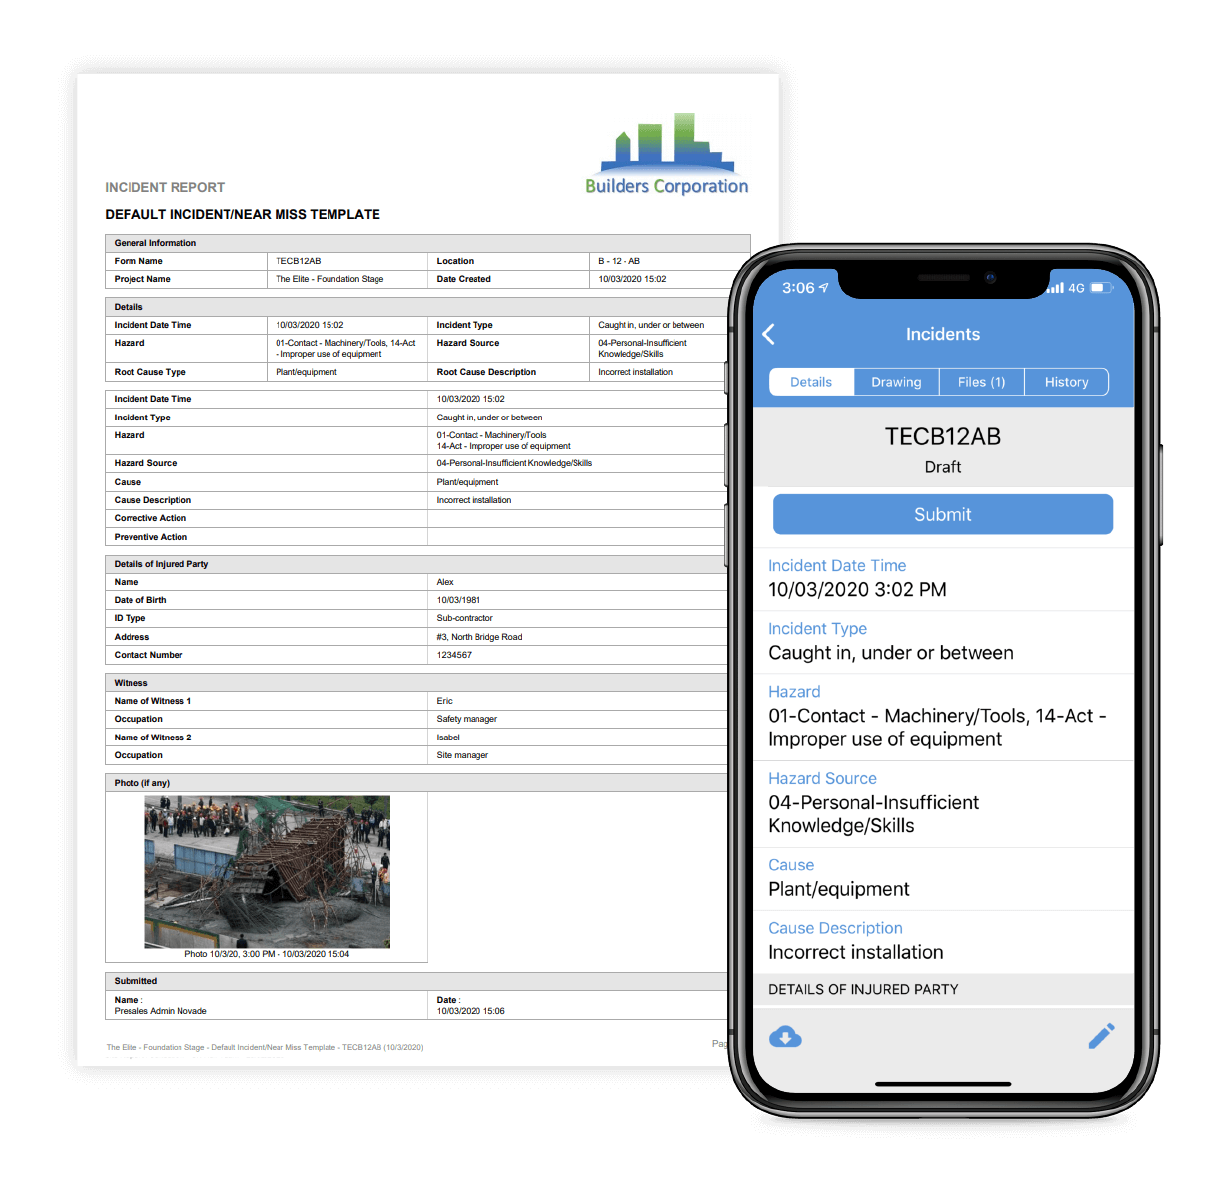Open the Files (1) tab
The height and width of the screenshot is (1183, 1227).
click(981, 381)
